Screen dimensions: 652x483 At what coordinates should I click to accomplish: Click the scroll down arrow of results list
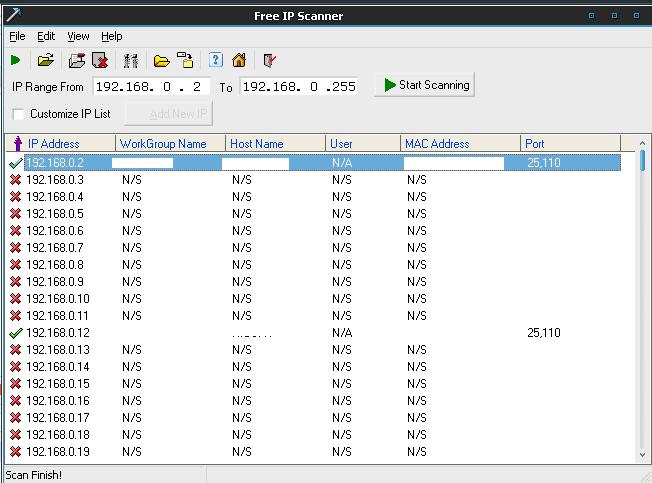pos(642,455)
